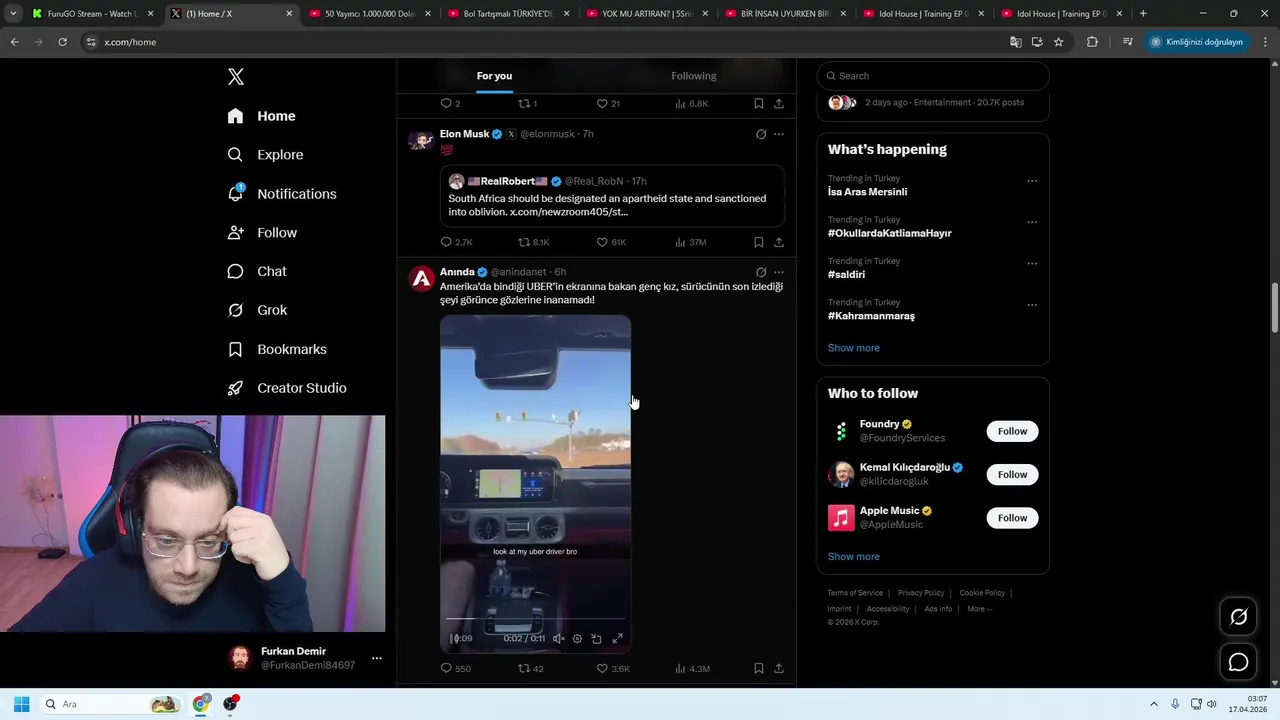Open video settings gear menu
Image resolution: width=1280 pixels, height=720 pixels.
(x=577, y=638)
